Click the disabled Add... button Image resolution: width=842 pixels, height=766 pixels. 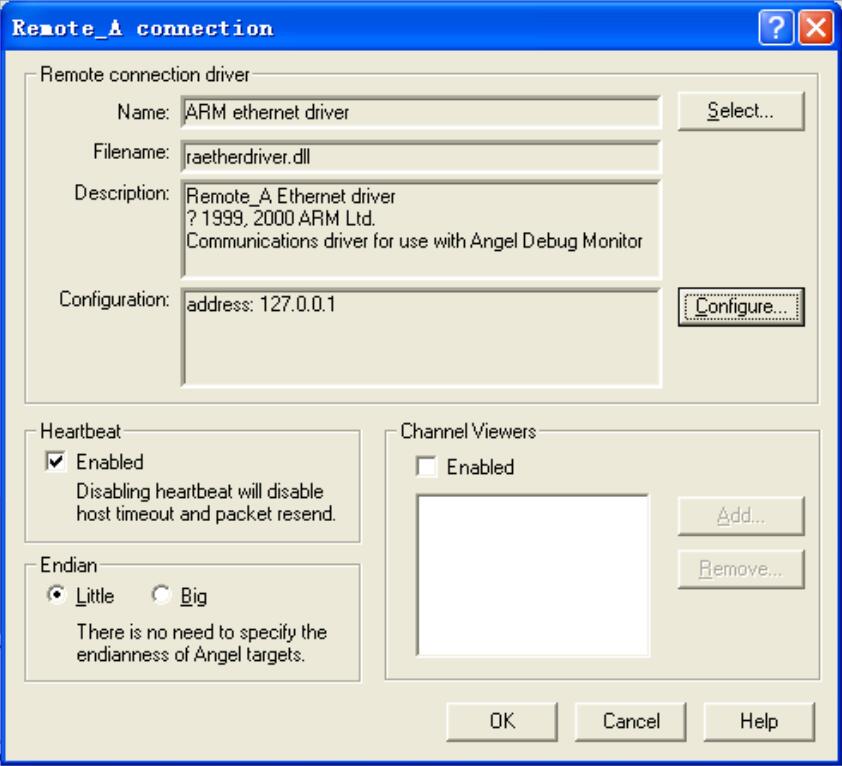coord(741,516)
